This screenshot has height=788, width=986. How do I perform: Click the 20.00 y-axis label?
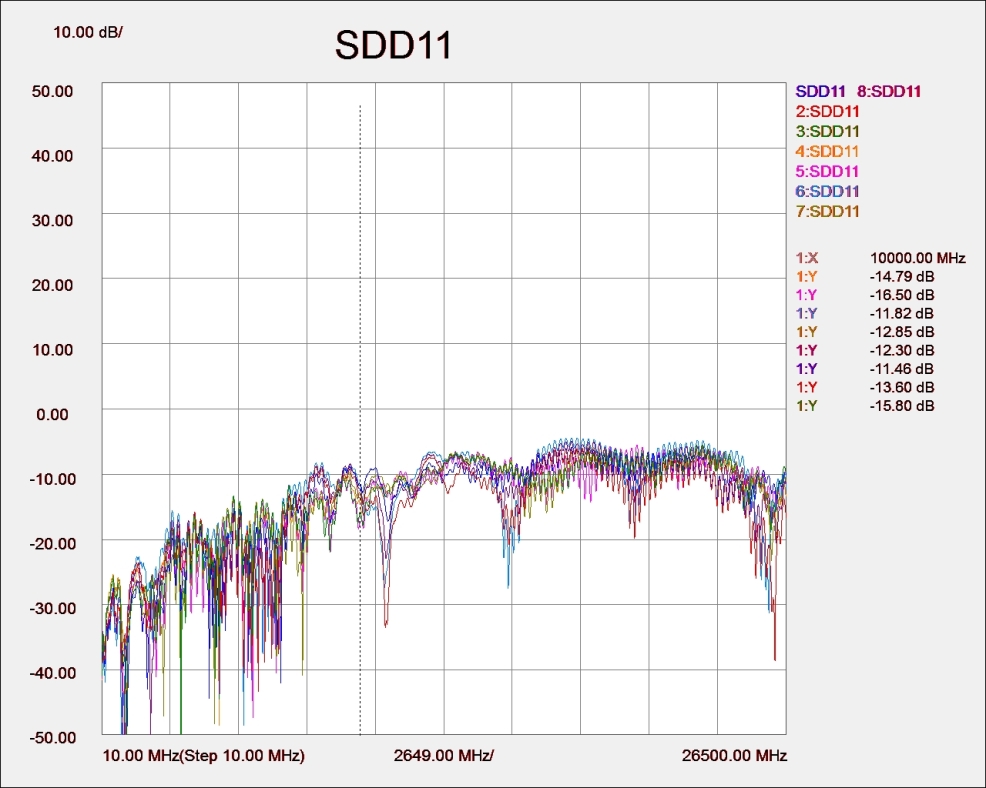pyautogui.click(x=52, y=285)
